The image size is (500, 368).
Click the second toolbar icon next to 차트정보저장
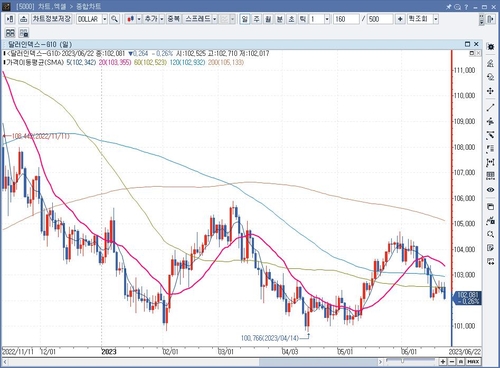[23, 19]
